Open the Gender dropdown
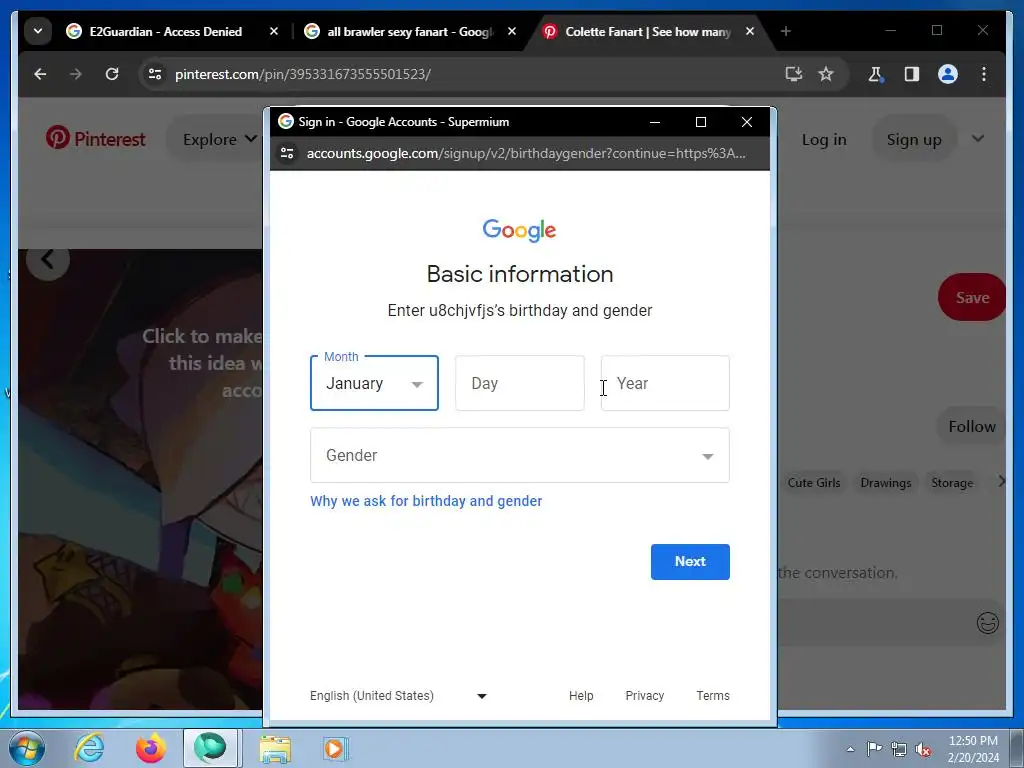The height and width of the screenshot is (768, 1024). point(520,455)
